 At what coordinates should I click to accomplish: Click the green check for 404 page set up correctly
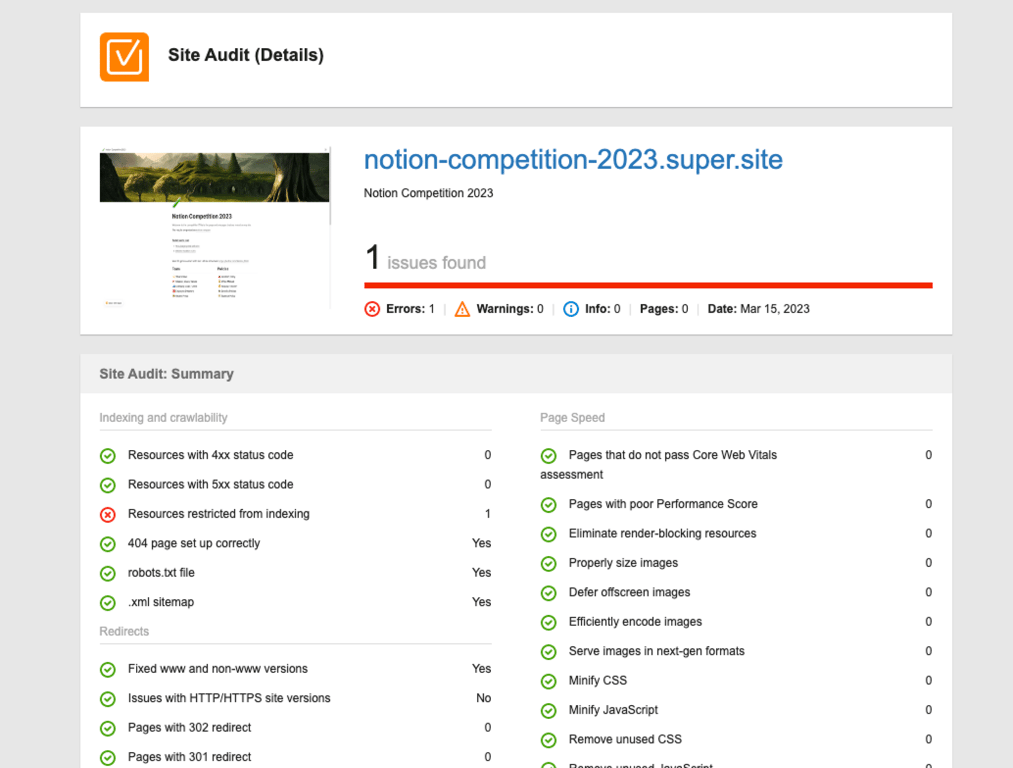click(108, 544)
